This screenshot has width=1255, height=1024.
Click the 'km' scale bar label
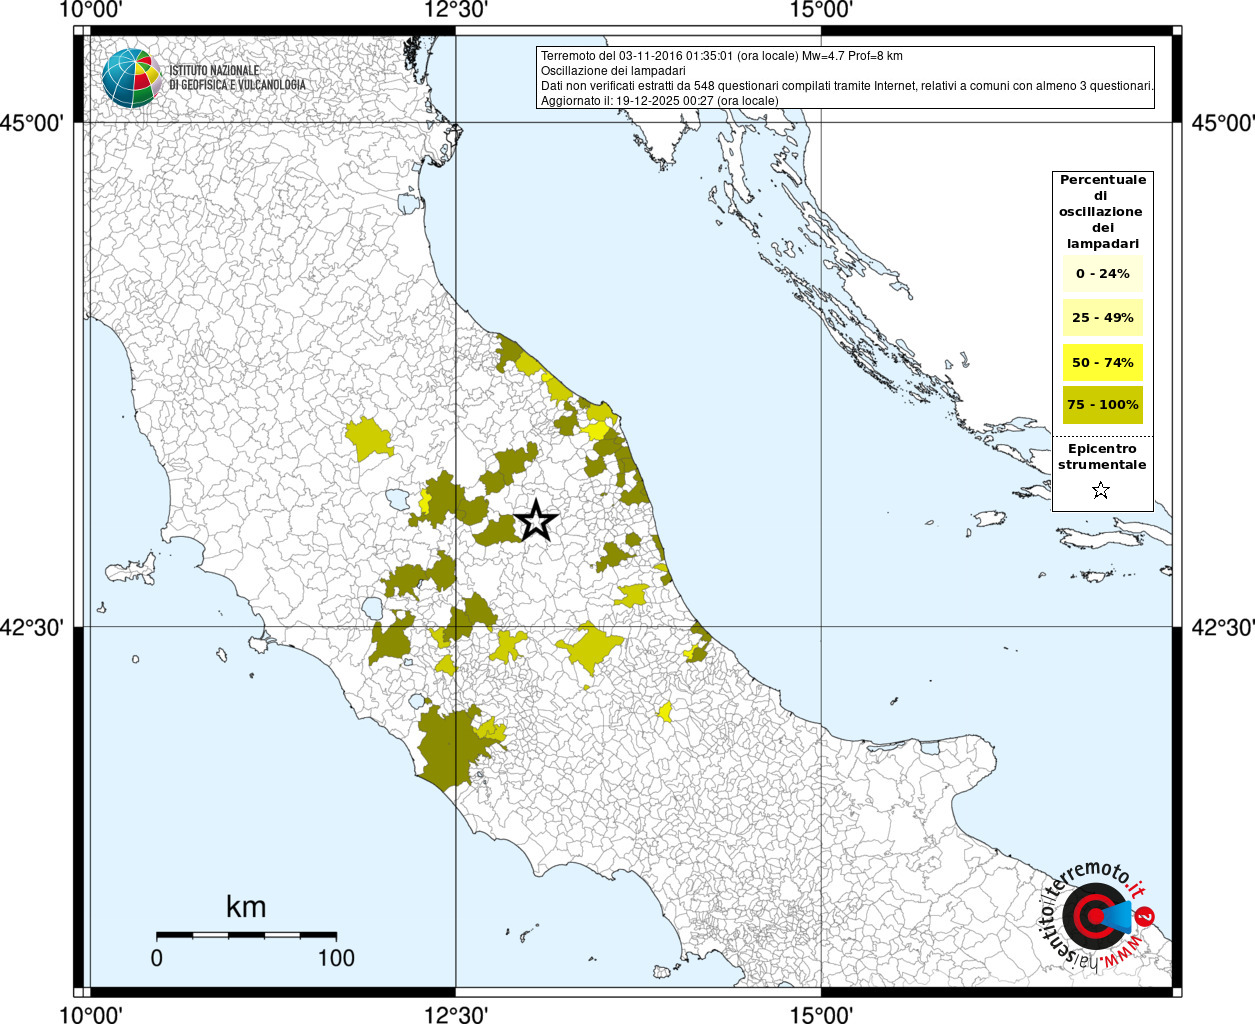click(246, 907)
